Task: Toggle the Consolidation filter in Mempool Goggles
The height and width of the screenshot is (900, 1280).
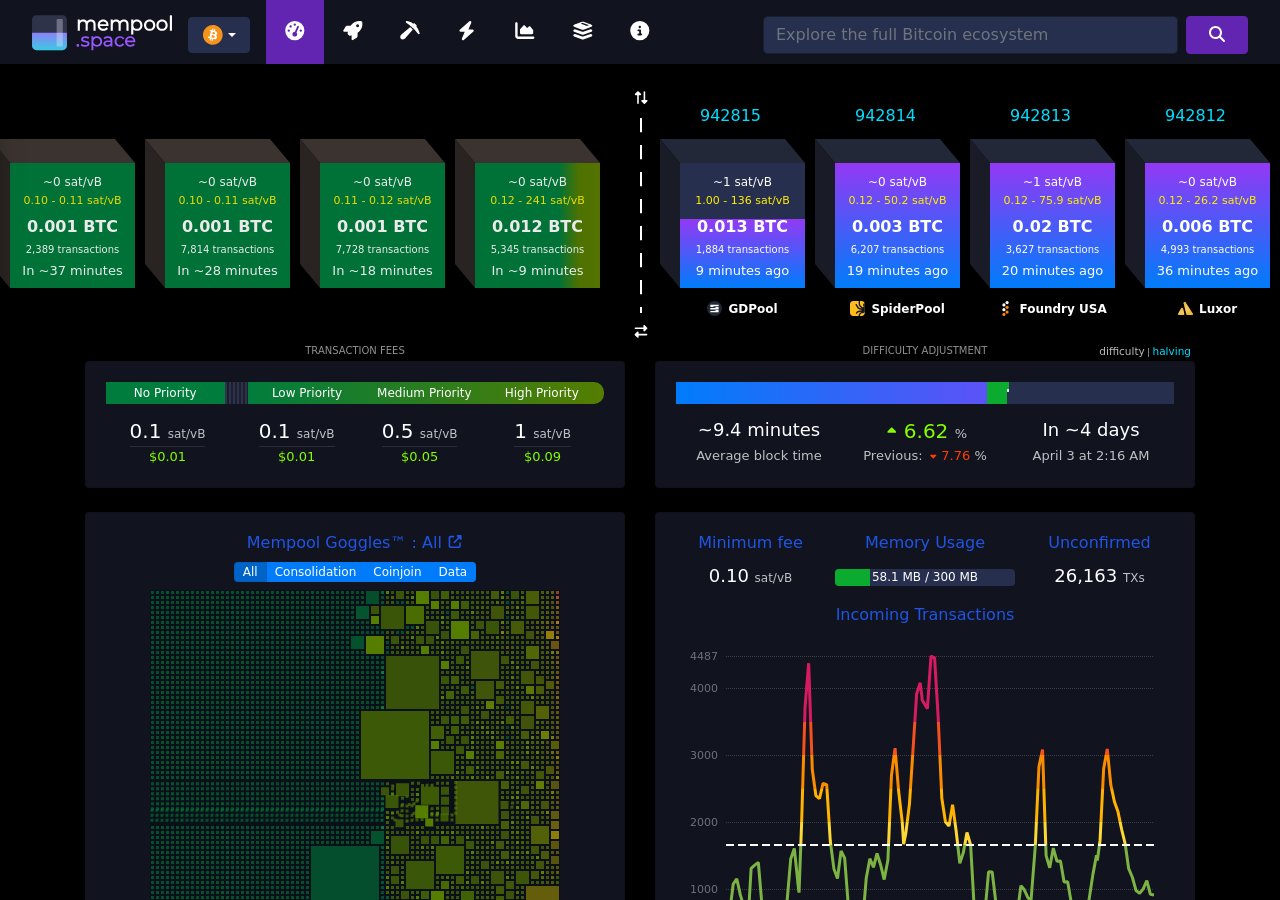Action: [315, 572]
